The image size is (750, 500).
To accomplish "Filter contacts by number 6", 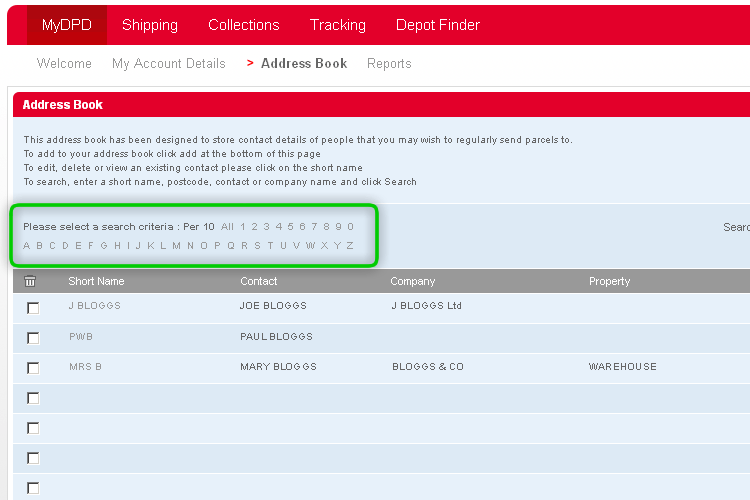I will (x=302, y=227).
